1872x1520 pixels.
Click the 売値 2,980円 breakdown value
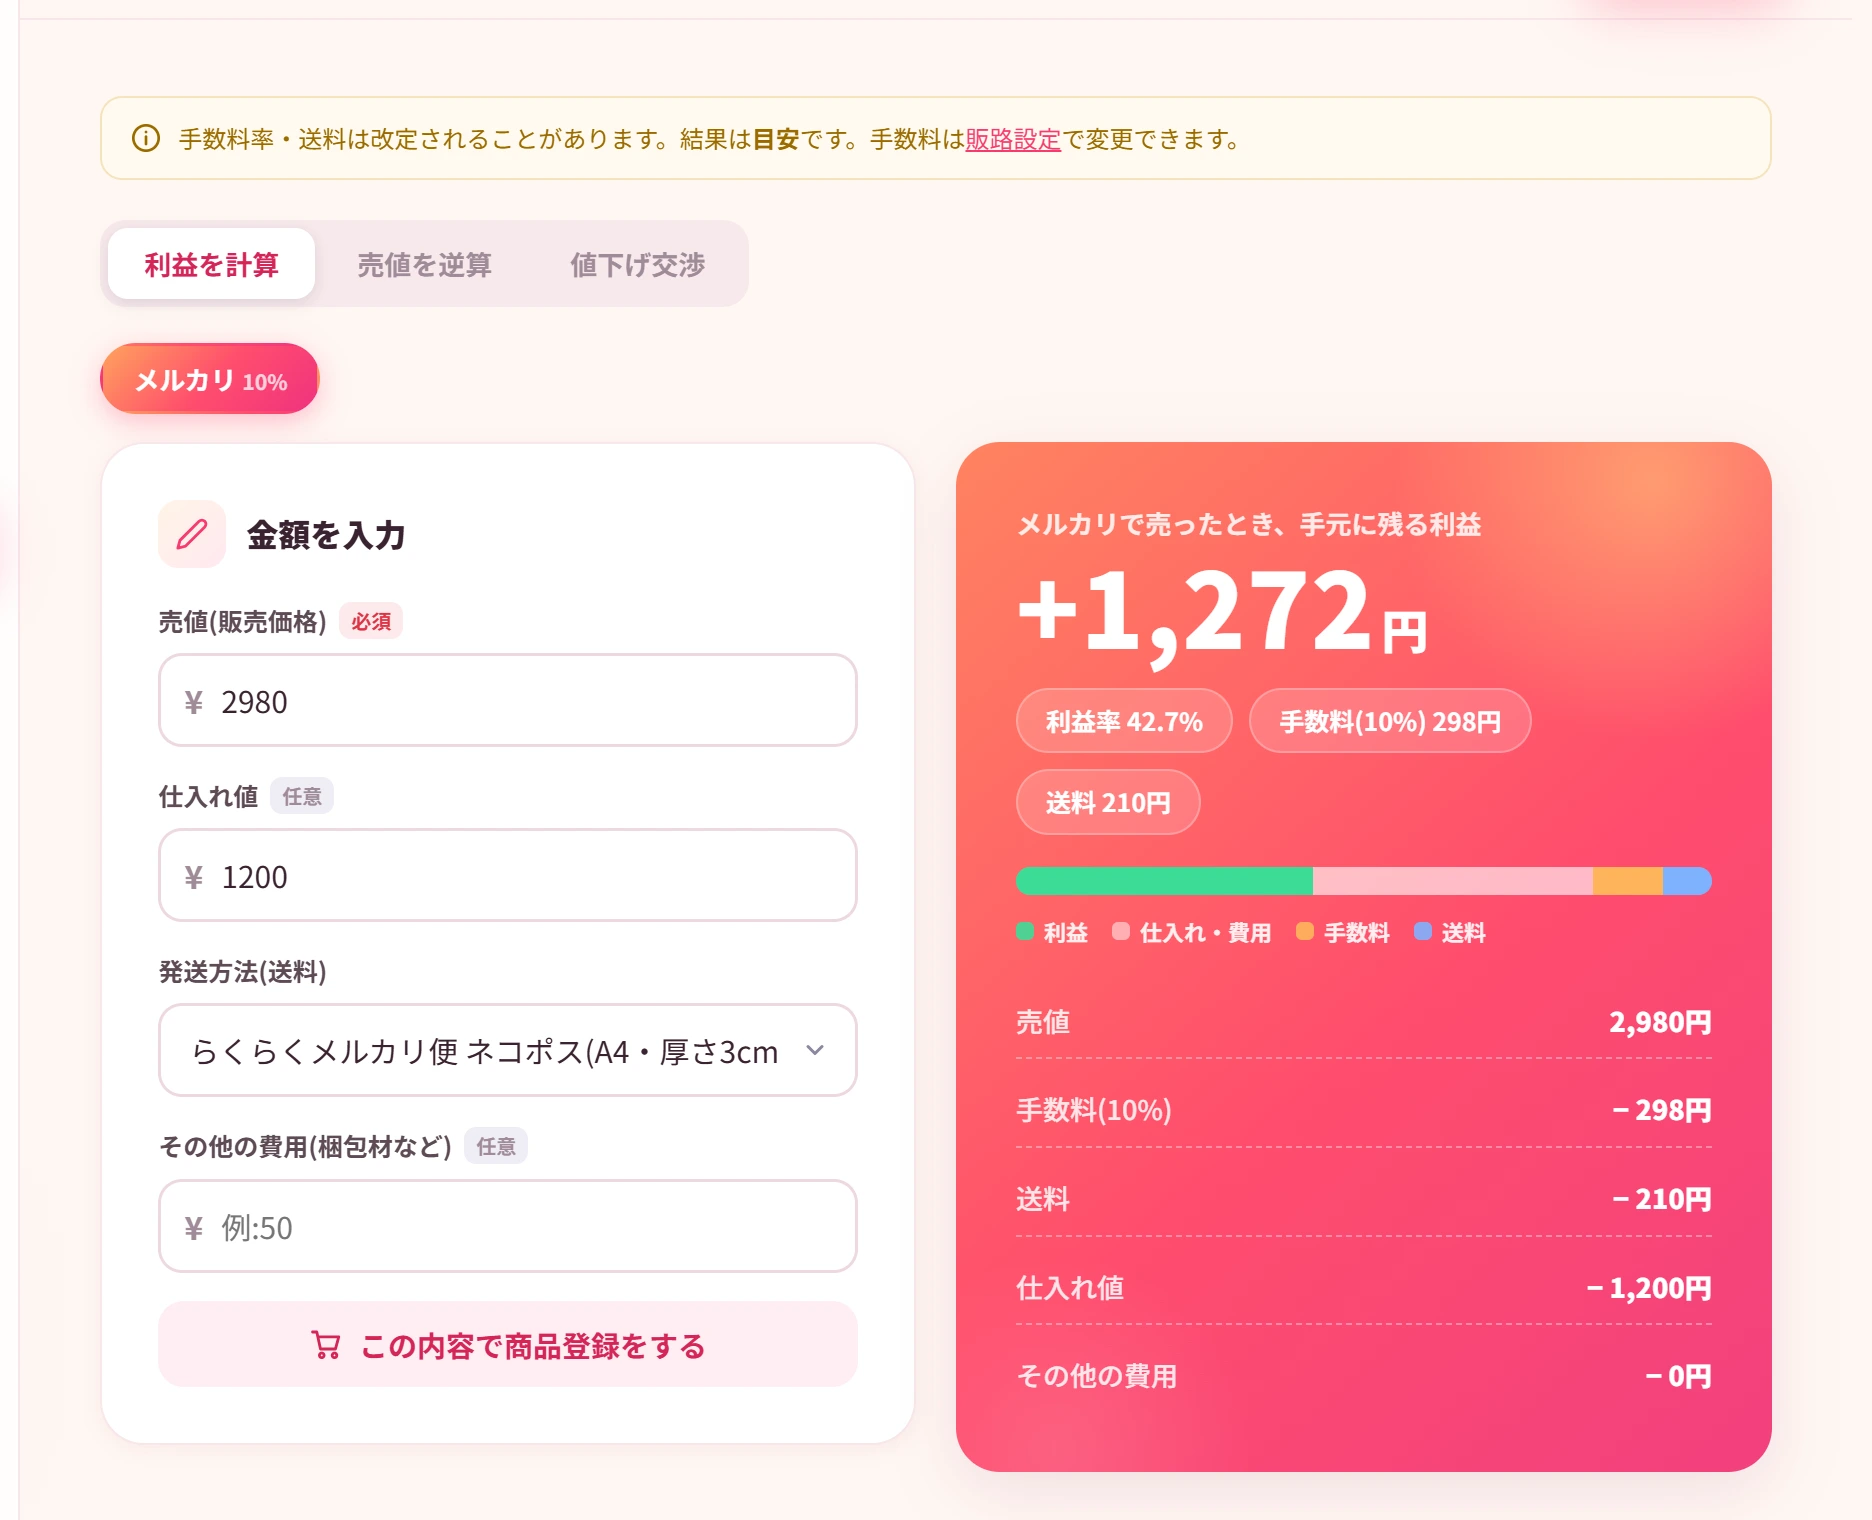click(x=1660, y=1022)
